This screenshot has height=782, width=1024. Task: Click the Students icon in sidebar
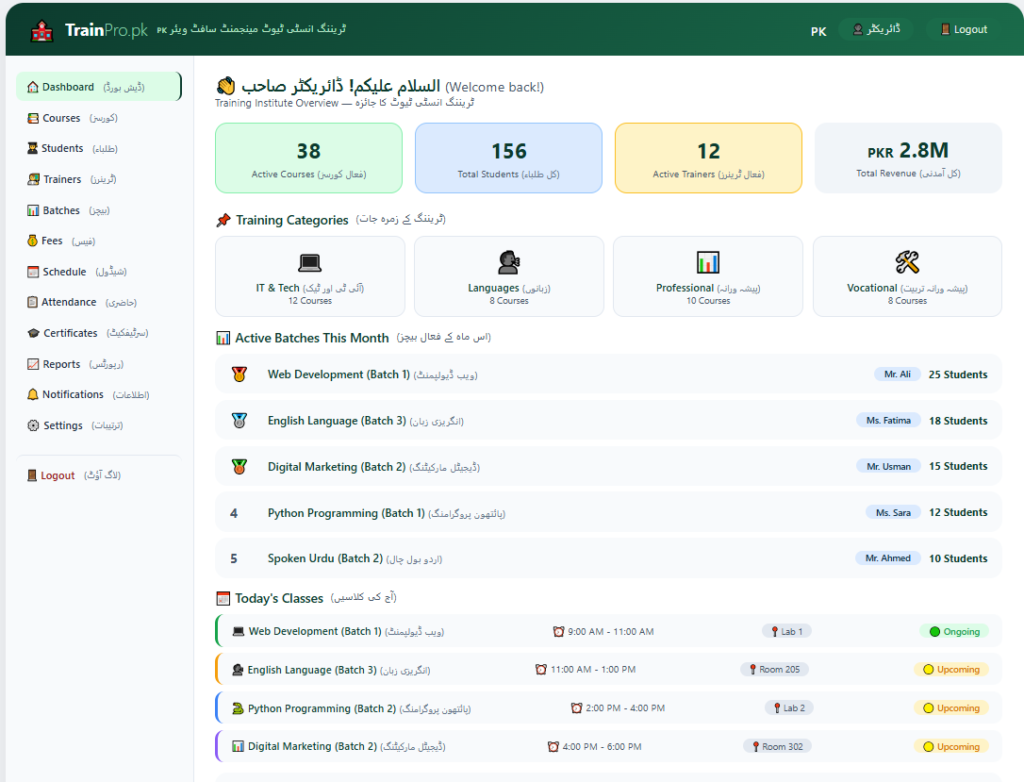click(x=32, y=148)
